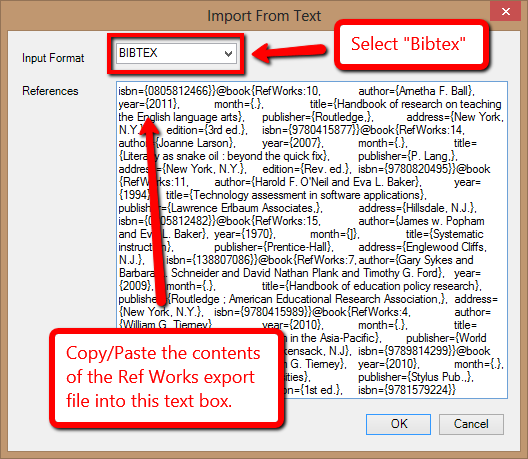Click the "Import From Text" title bar text
528x459 pixels.
264,16
